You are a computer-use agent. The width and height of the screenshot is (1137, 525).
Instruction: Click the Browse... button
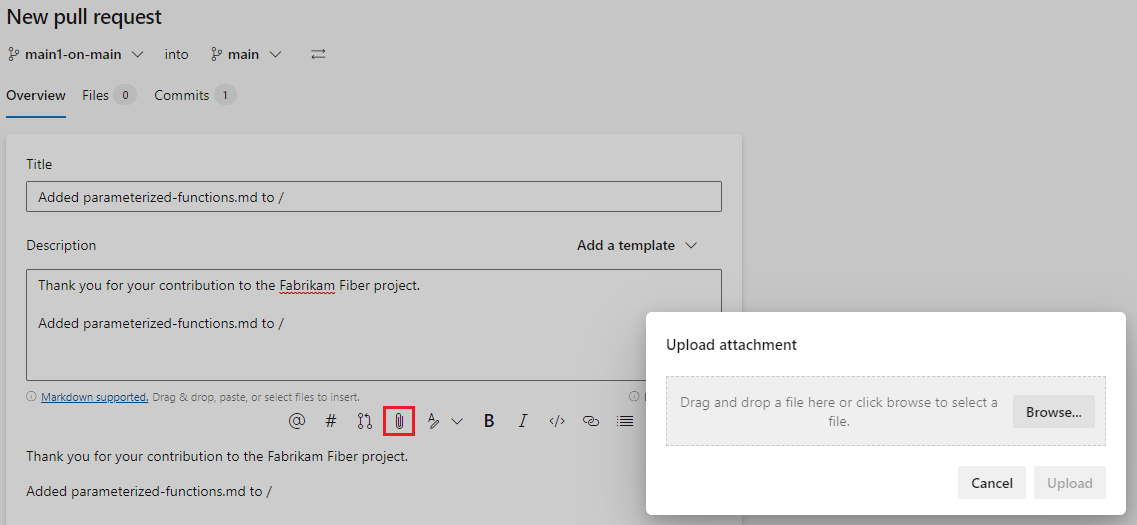[1053, 412]
